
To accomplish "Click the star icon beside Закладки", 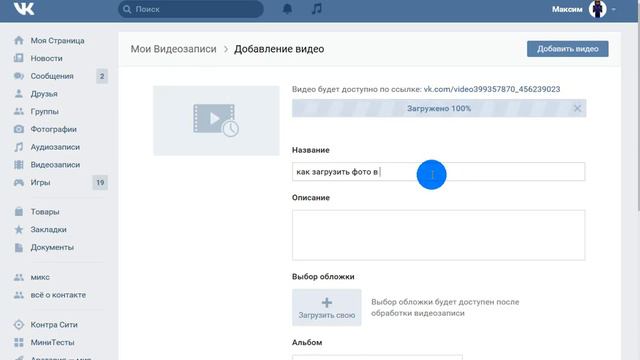I will (19, 229).
